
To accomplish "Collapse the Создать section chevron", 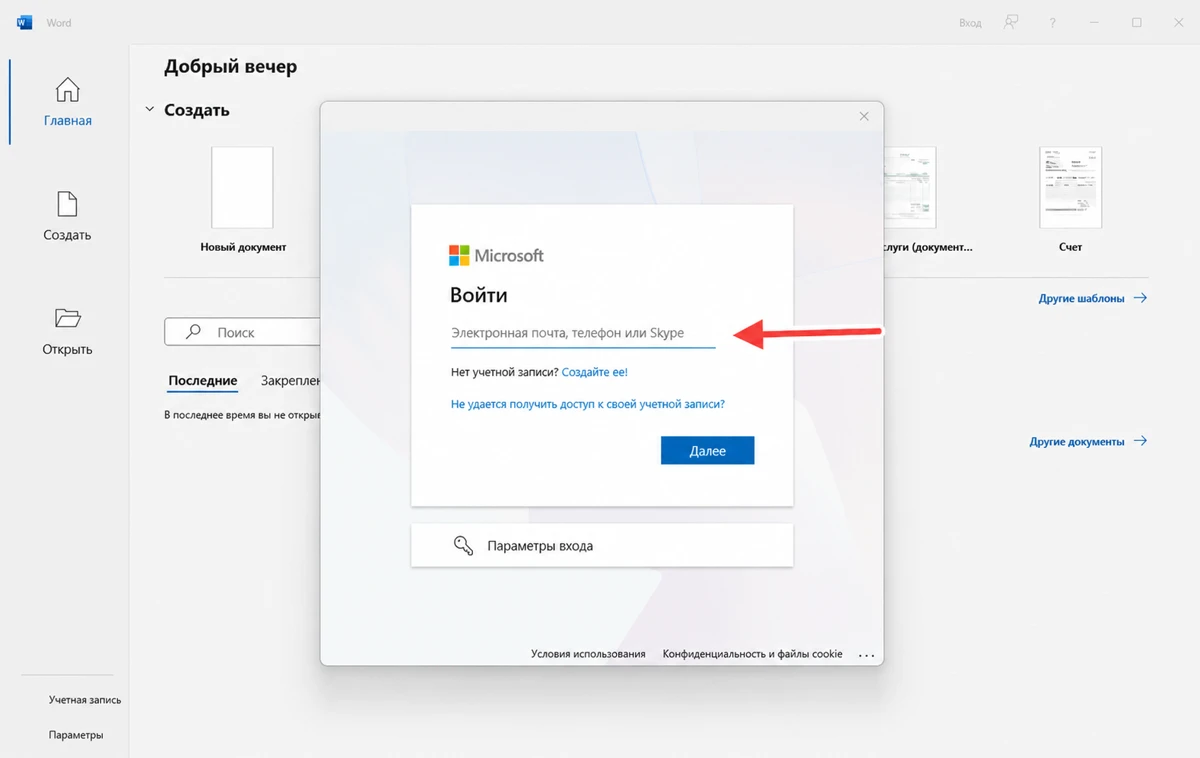I will [x=150, y=110].
